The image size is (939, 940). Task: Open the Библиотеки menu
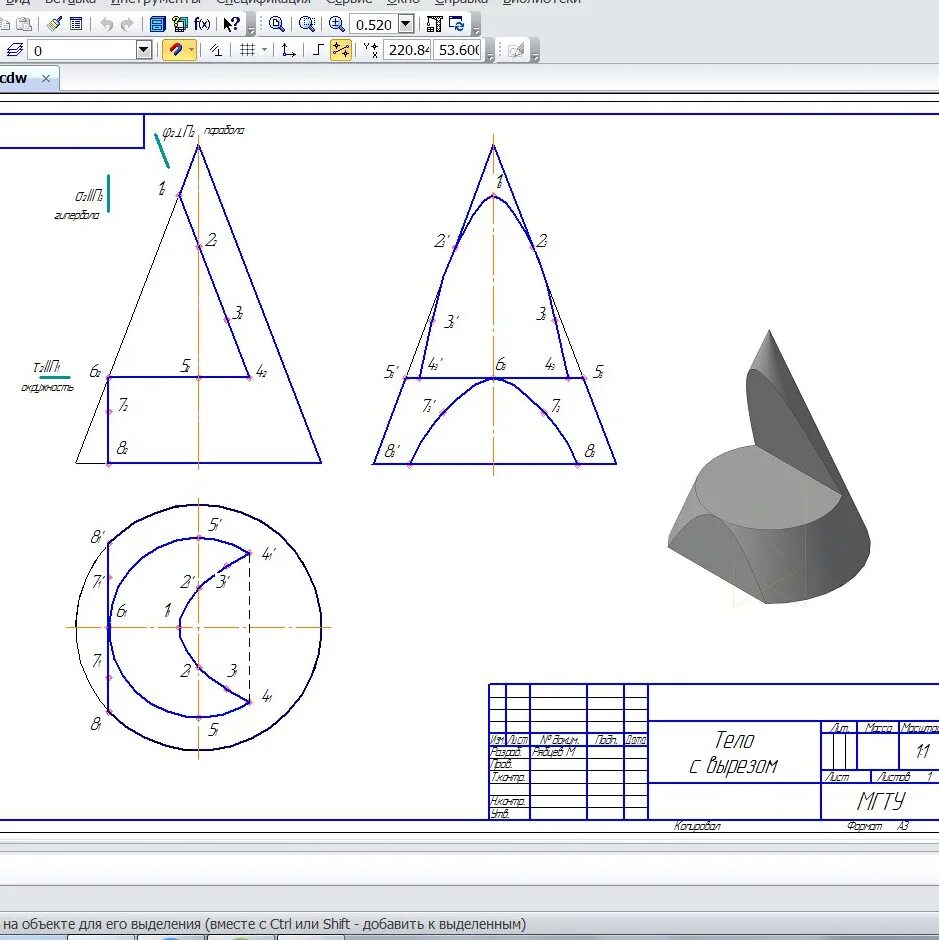tap(542, 2)
